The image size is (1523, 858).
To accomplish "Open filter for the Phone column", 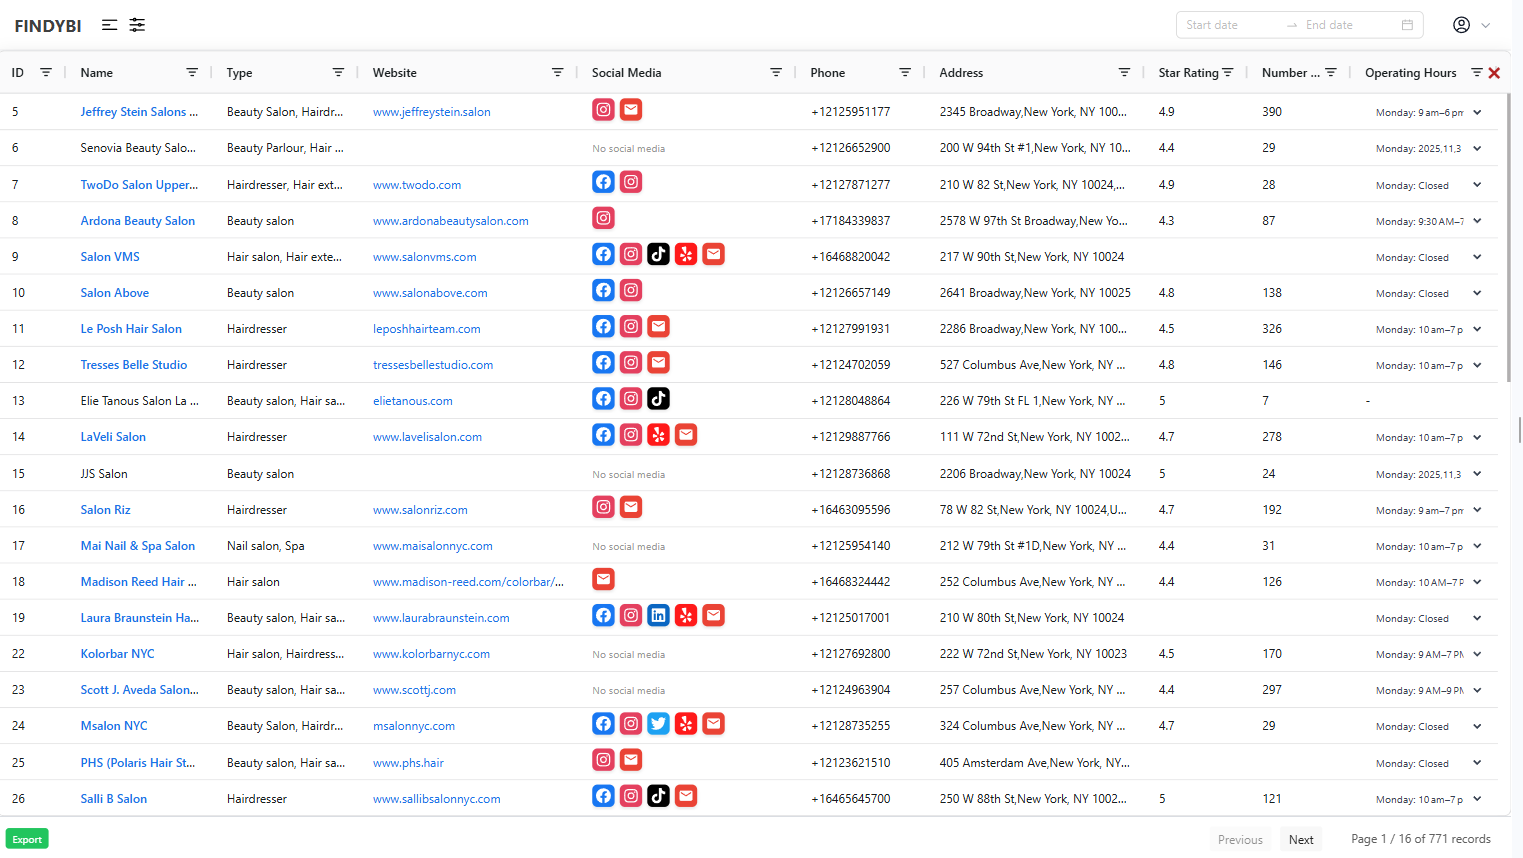I will 905,72.
